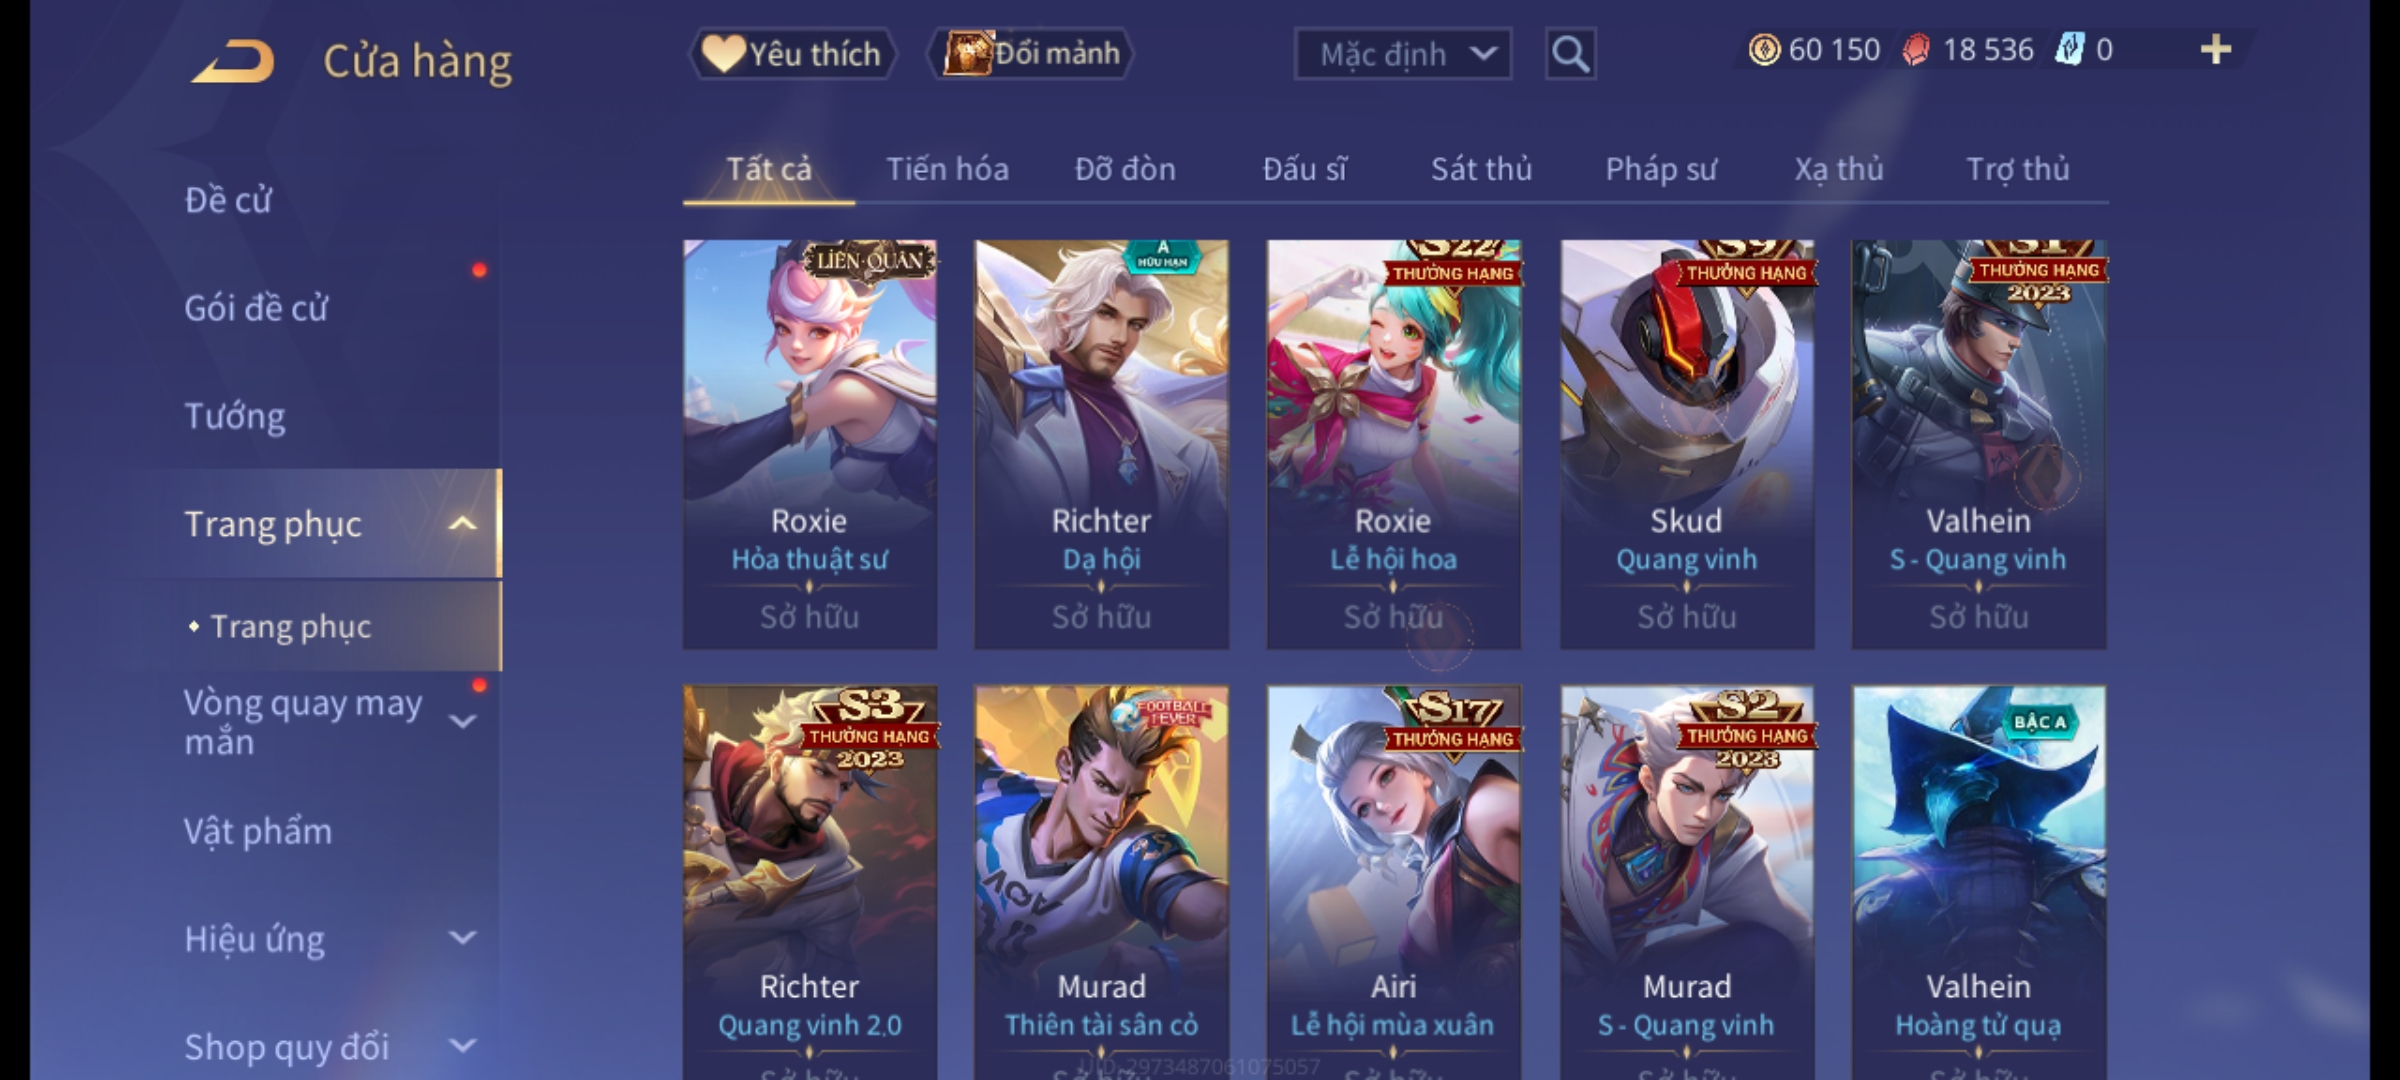Tap the plus icon to add currency
This screenshot has width=2400, height=1080.
(2216, 50)
